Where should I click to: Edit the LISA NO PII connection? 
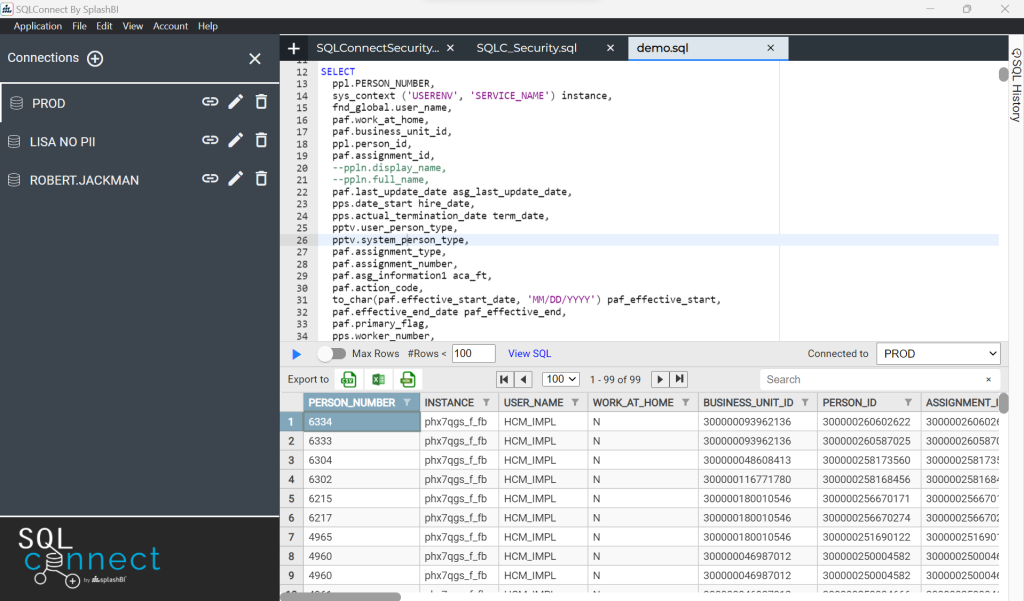click(x=235, y=141)
